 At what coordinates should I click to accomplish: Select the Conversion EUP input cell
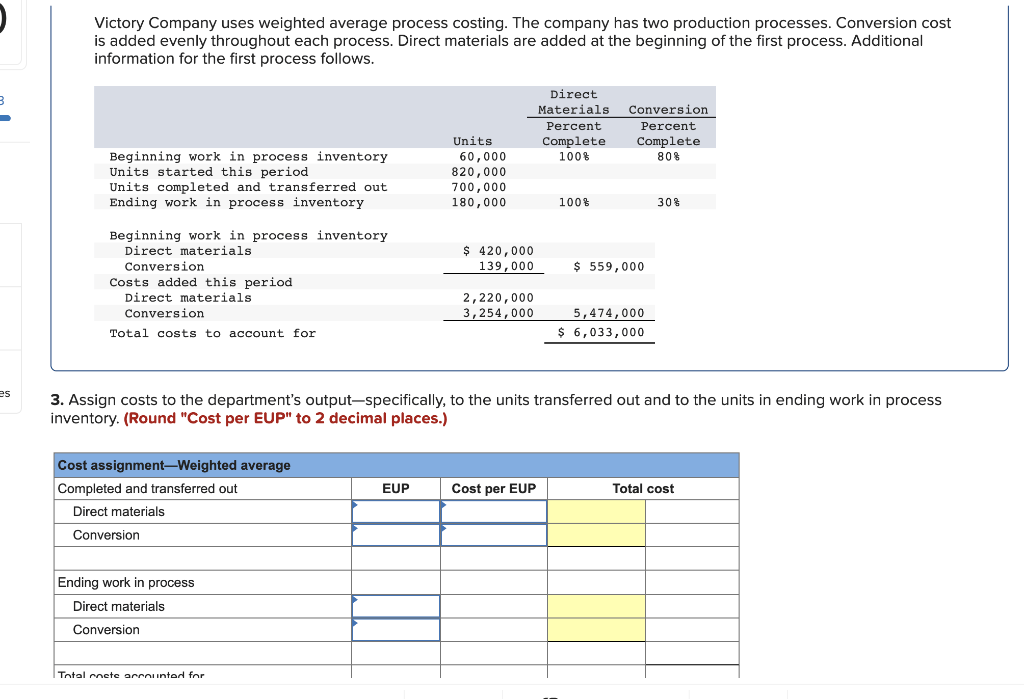[395, 534]
